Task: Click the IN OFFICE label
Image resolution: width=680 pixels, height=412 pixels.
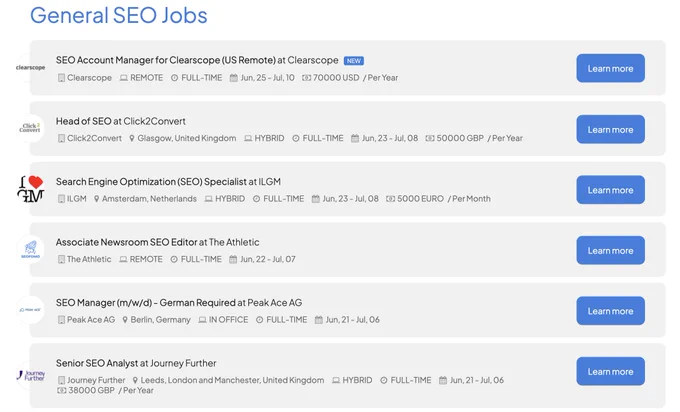Action: point(229,320)
